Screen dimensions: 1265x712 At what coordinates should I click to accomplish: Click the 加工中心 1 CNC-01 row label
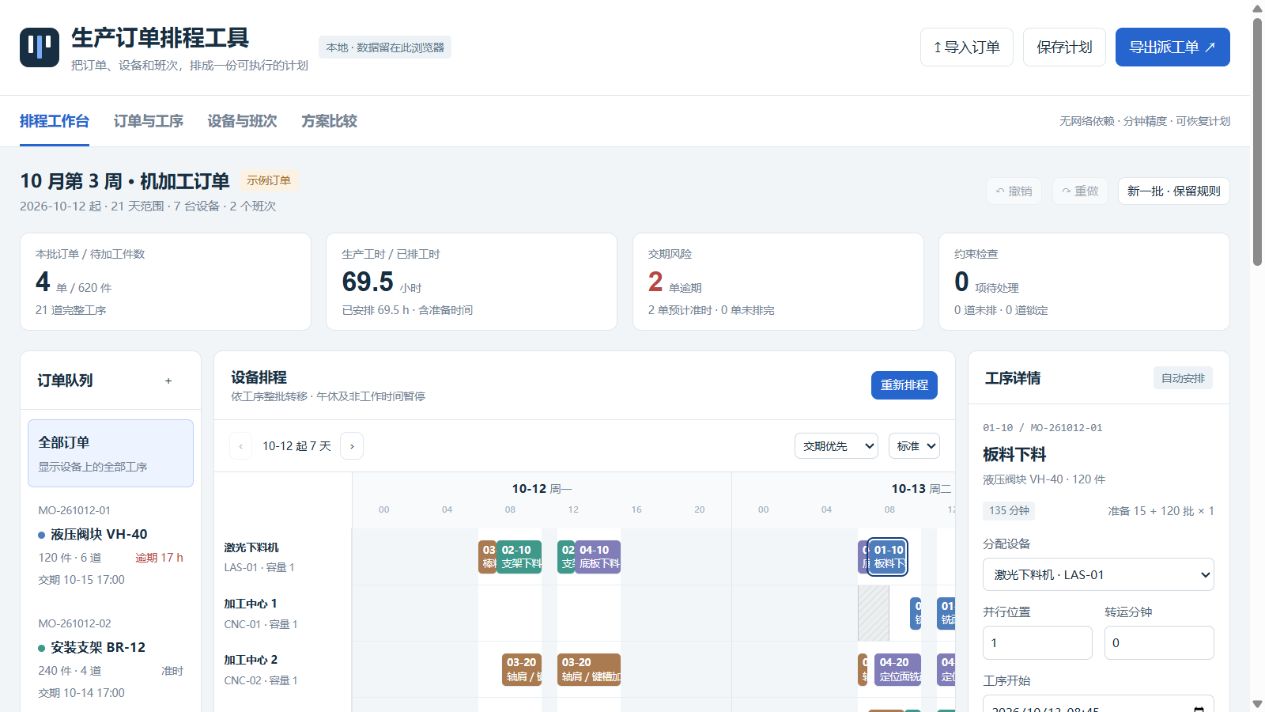coord(283,613)
